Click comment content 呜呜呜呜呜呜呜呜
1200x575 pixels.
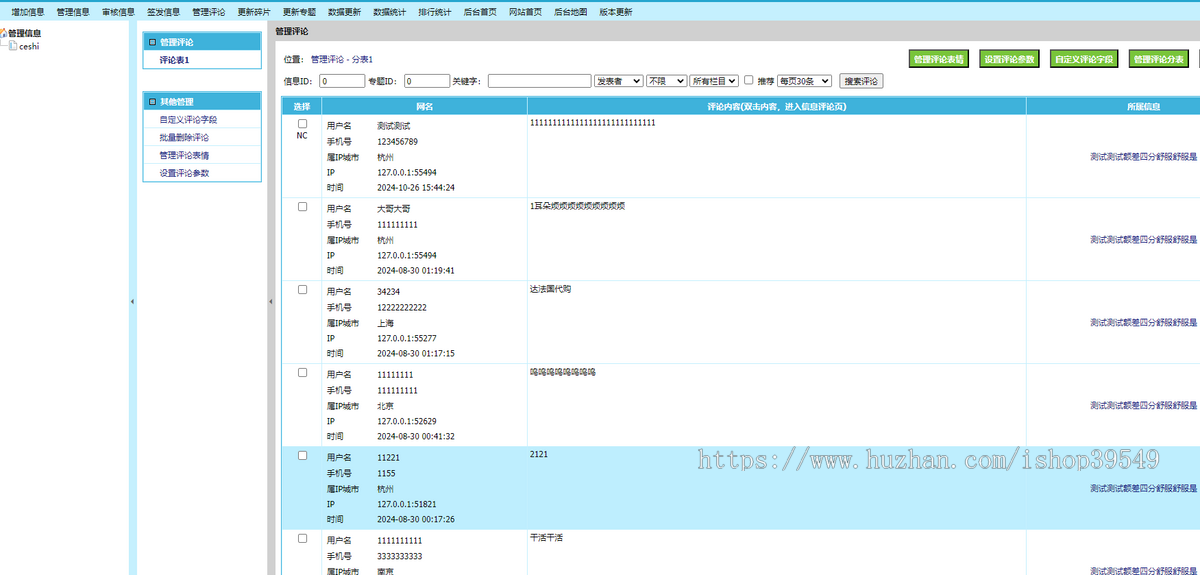[x=563, y=372]
